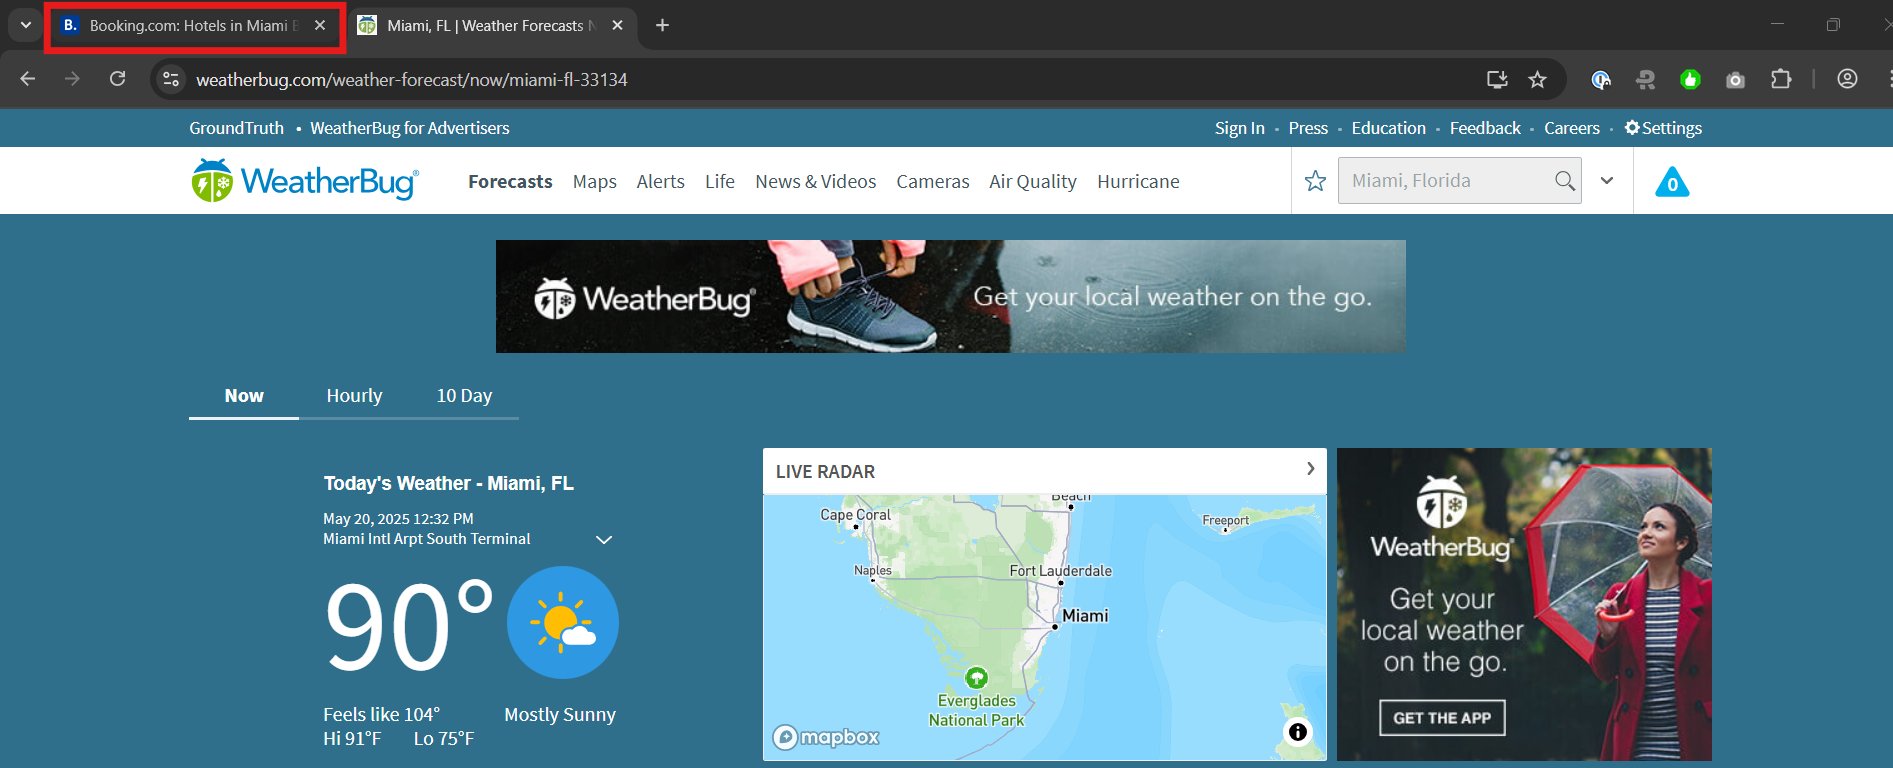Click the Feedback link

pyautogui.click(x=1485, y=128)
